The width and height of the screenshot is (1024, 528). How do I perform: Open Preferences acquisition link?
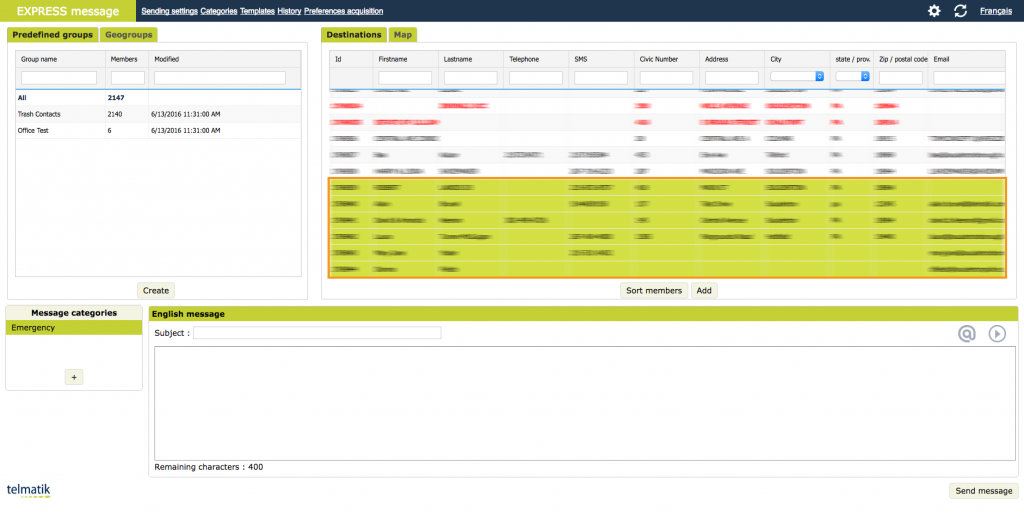coord(344,11)
